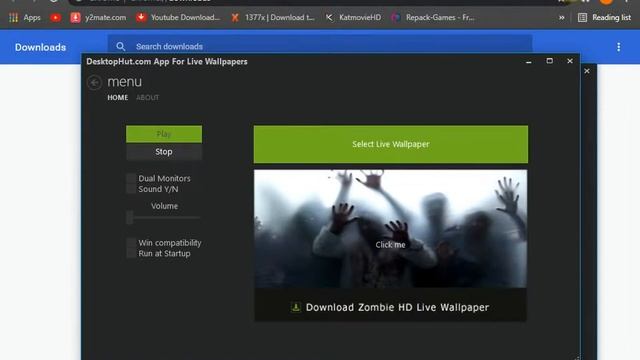This screenshot has width=640, height=360.
Task: Expand the hidden bookmarks chevron
Action: pos(562,18)
